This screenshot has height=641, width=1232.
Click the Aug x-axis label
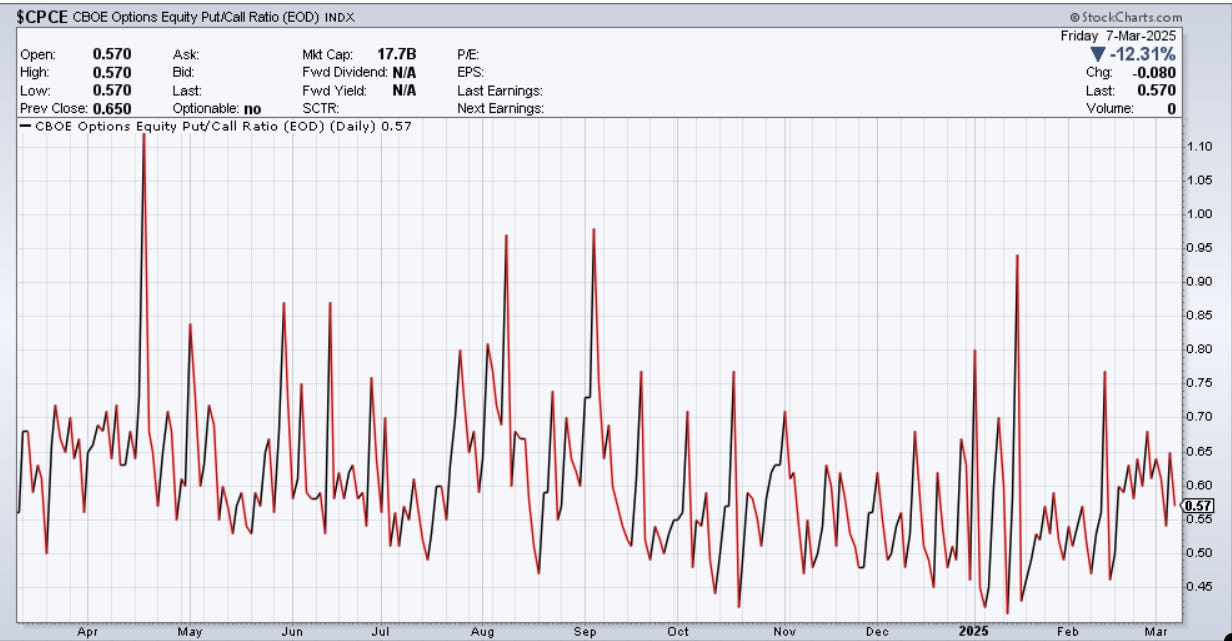coord(483,632)
